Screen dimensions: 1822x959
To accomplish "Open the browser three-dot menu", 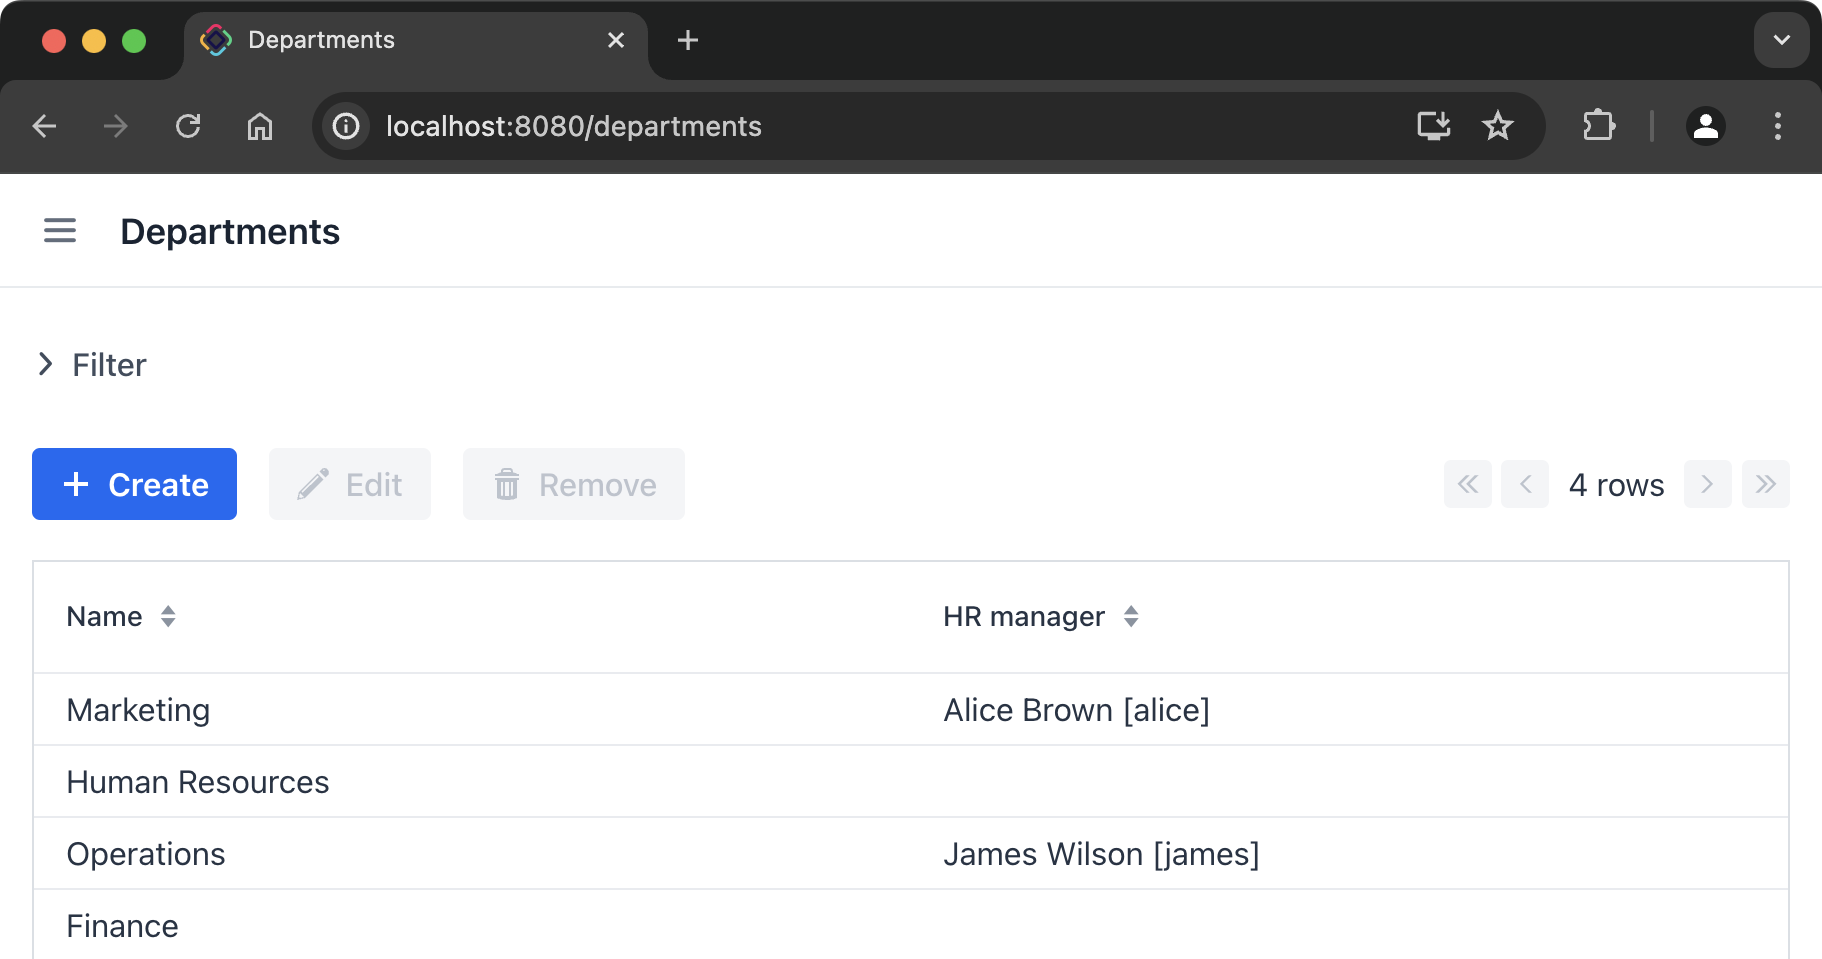I will coord(1778,126).
